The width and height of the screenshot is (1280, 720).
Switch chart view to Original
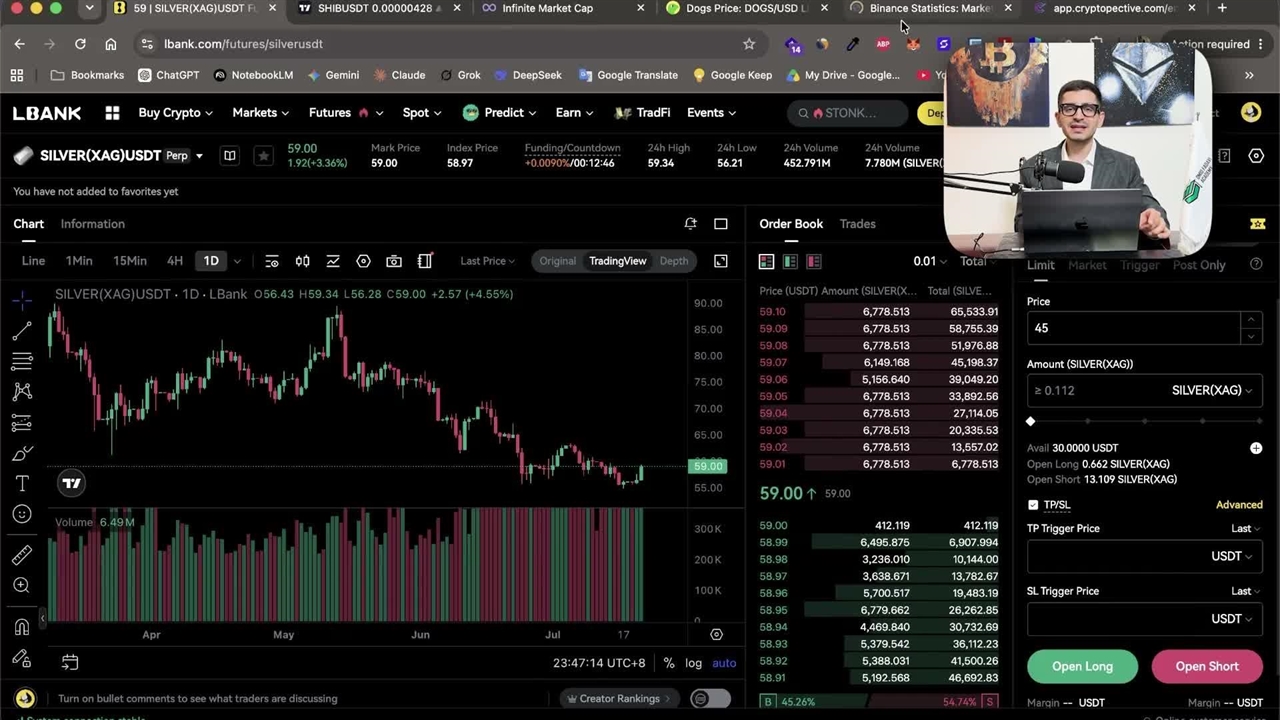(557, 261)
